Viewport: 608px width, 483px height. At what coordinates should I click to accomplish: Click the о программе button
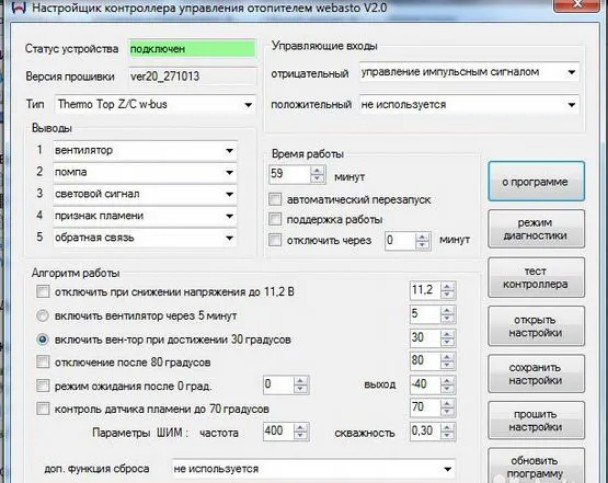coord(536,181)
